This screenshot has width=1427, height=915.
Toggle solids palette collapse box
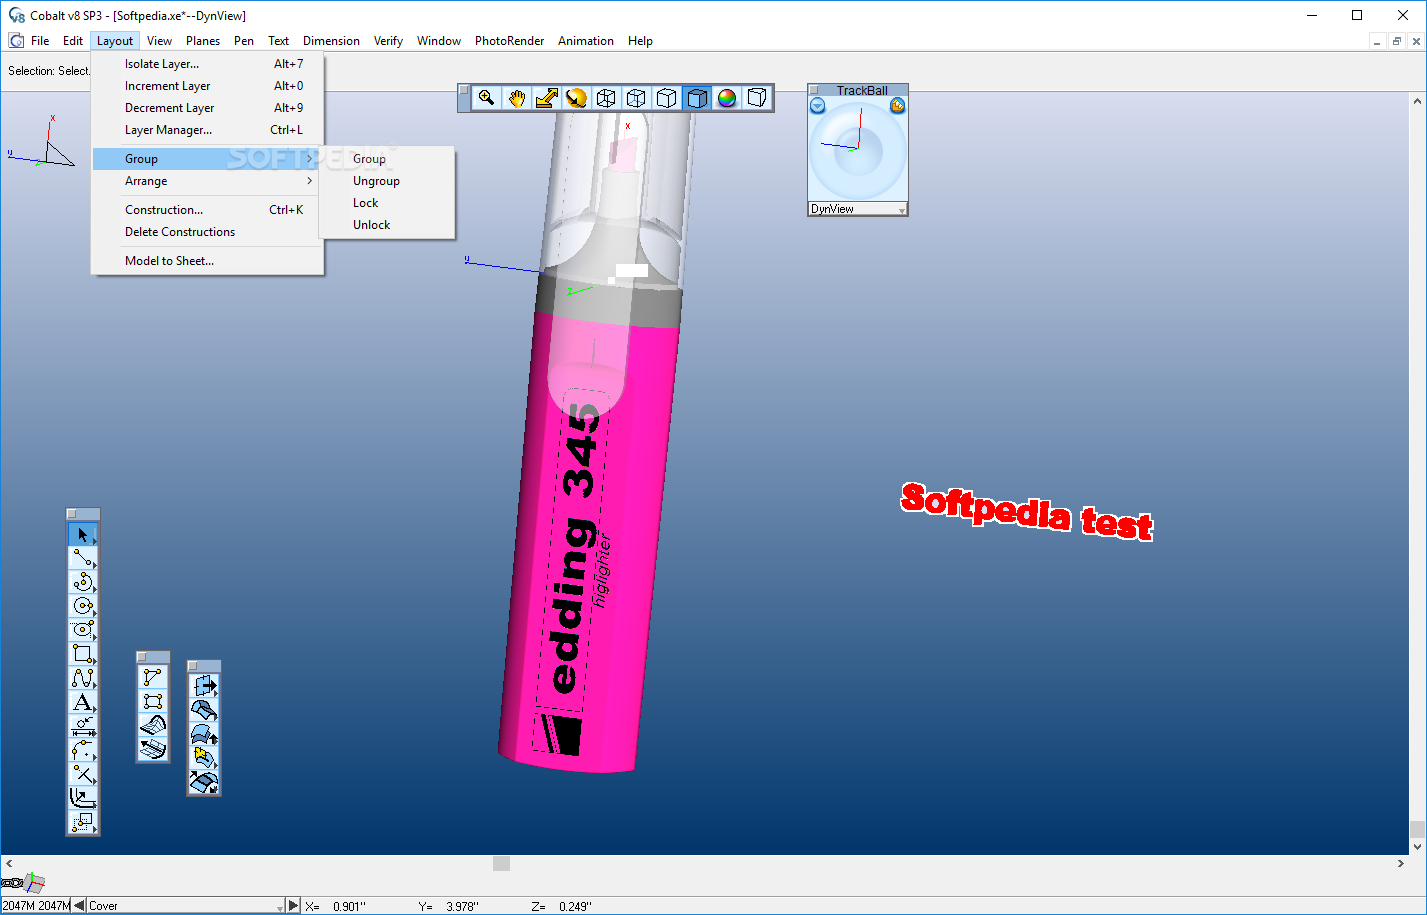(193, 666)
